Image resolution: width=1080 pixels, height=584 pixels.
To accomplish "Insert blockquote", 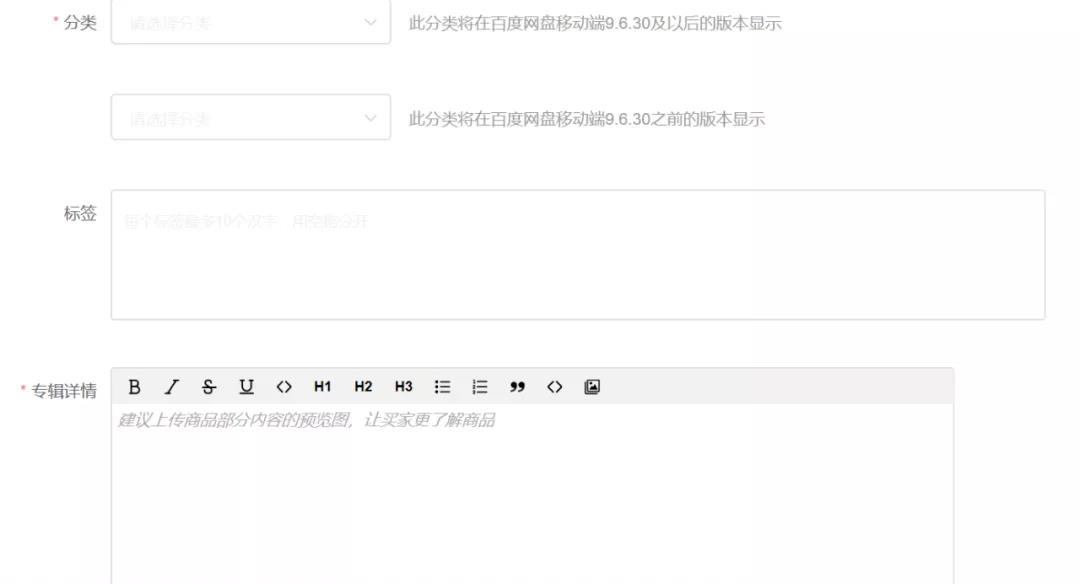I will click(517, 387).
